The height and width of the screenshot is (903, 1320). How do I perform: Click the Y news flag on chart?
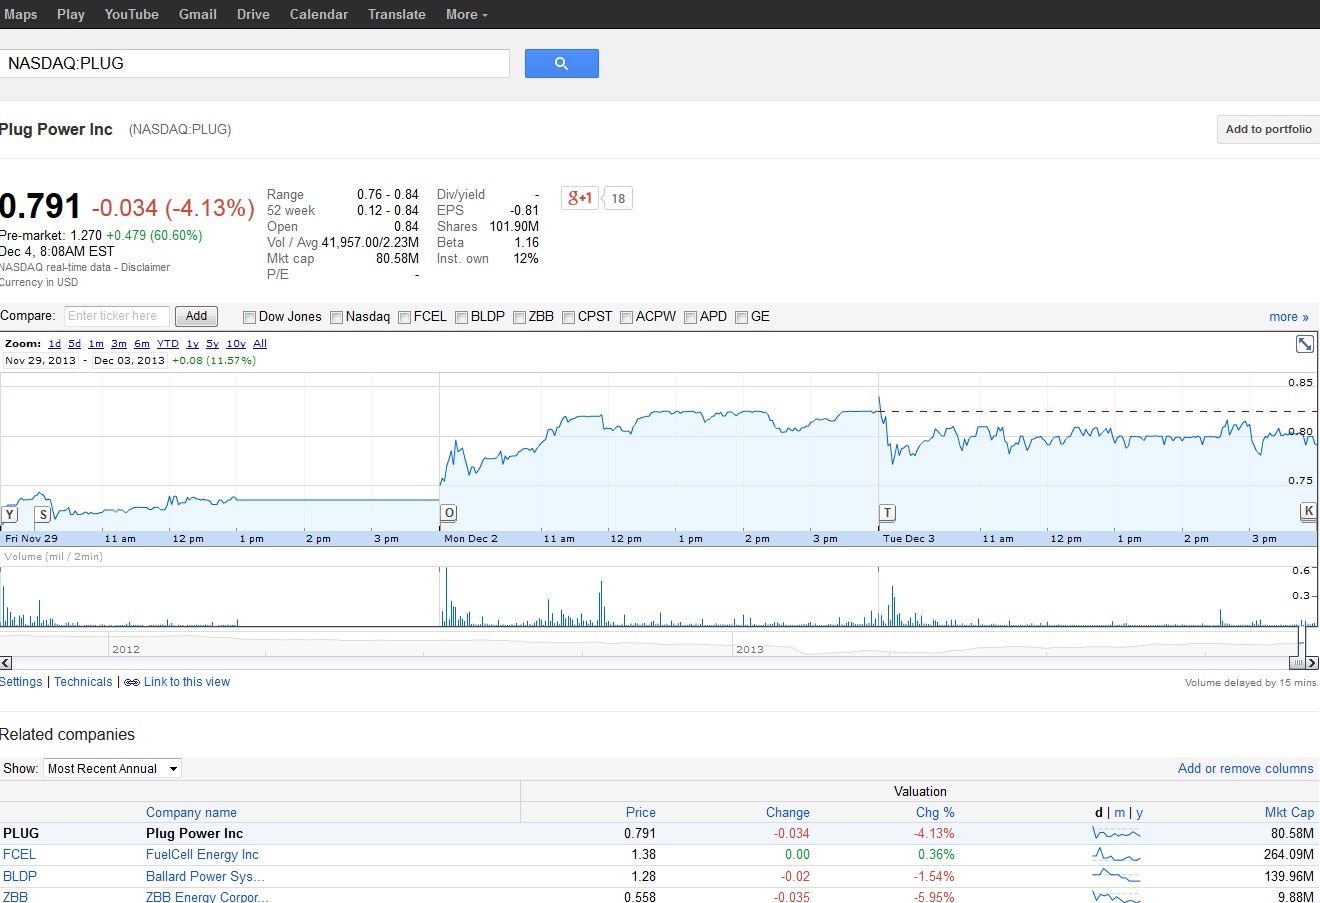coord(9,515)
